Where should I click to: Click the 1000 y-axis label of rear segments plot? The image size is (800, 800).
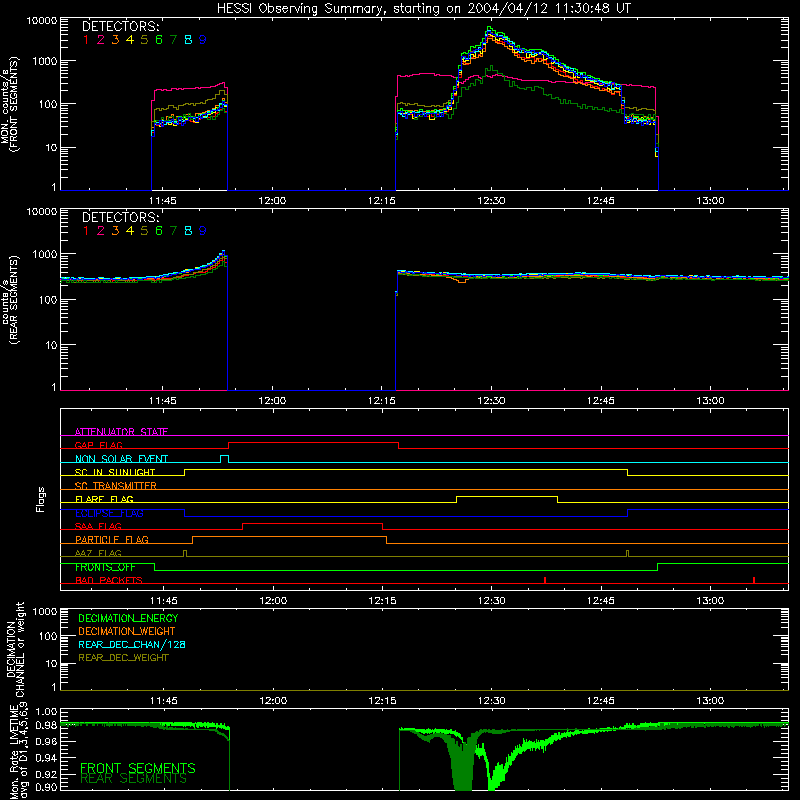coord(44,254)
